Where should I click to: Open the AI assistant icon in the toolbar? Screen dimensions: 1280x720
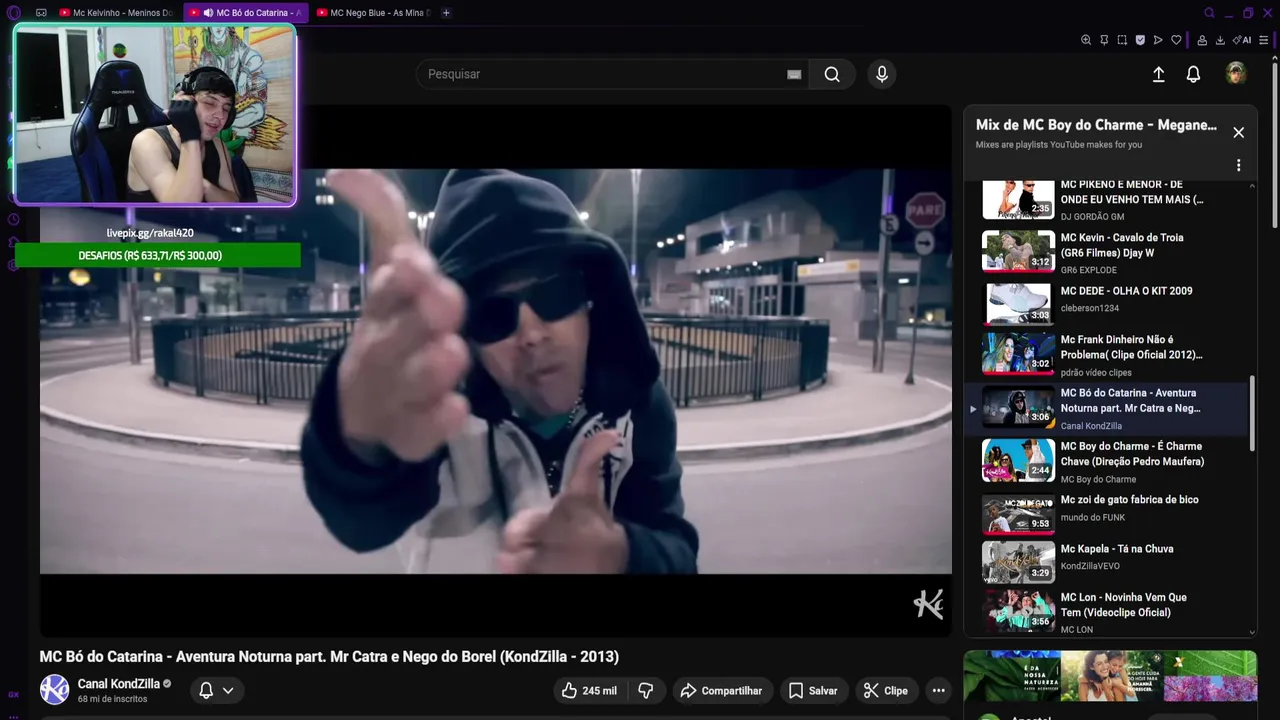coord(1243,40)
